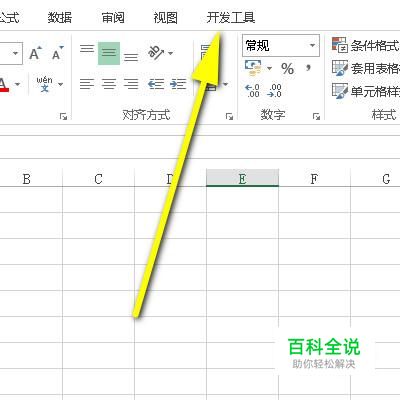Center text horizontally

tap(109, 84)
